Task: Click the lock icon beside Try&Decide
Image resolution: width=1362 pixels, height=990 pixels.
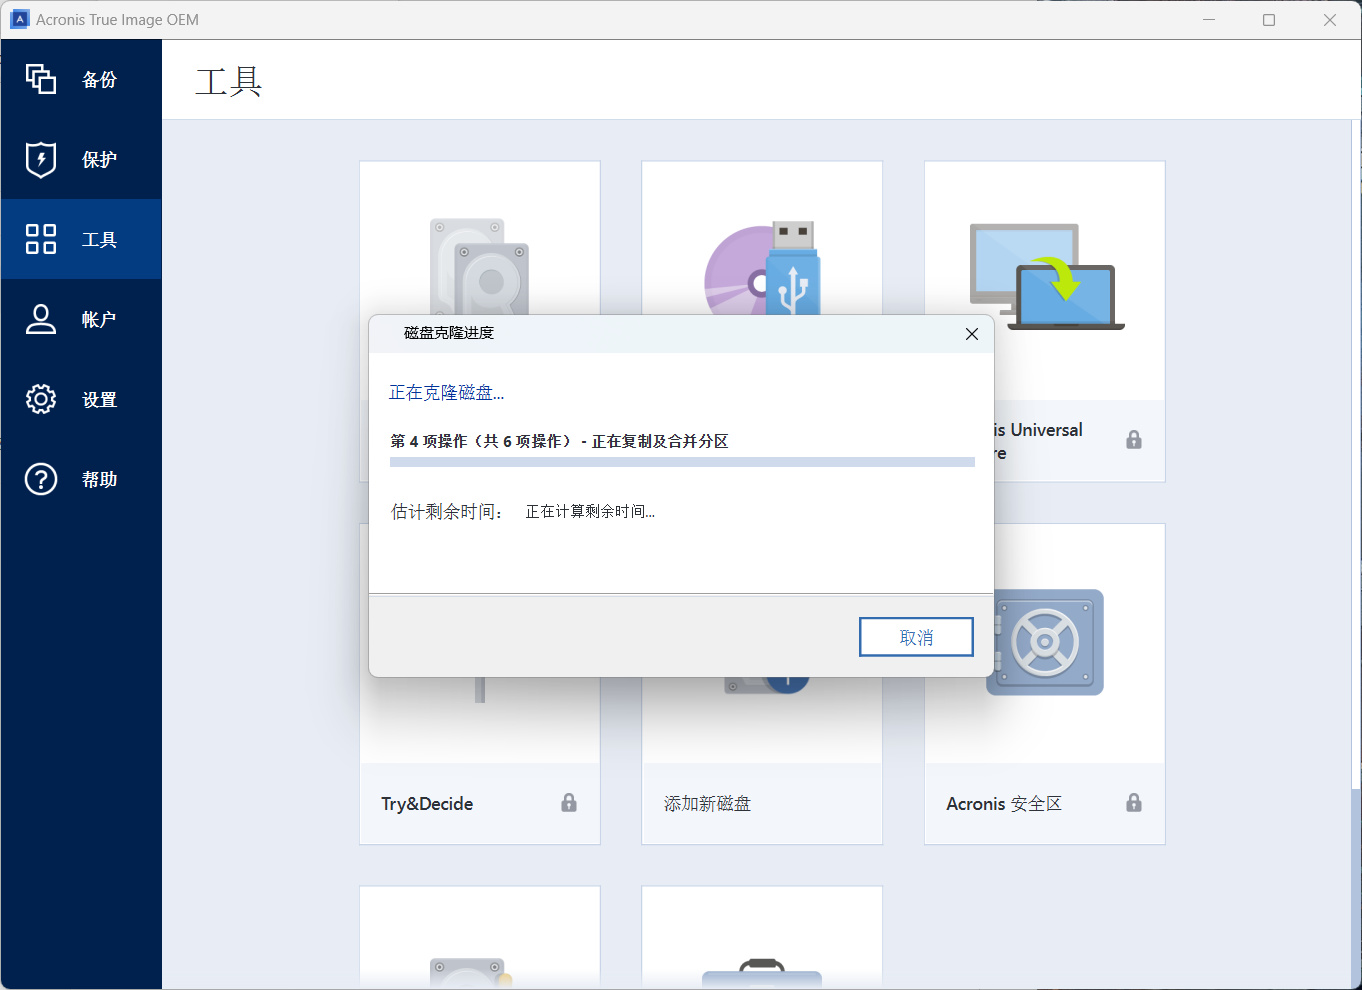Action: tap(569, 803)
